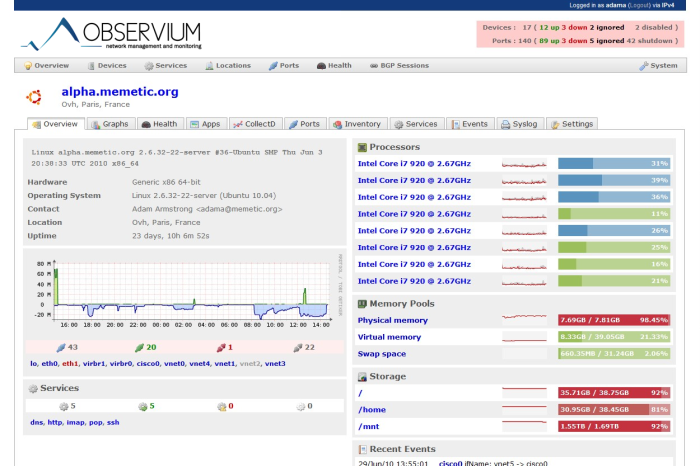700x466 pixels.
Task: Open the Ports menu in top navigation bar
Action: tap(284, 66)
